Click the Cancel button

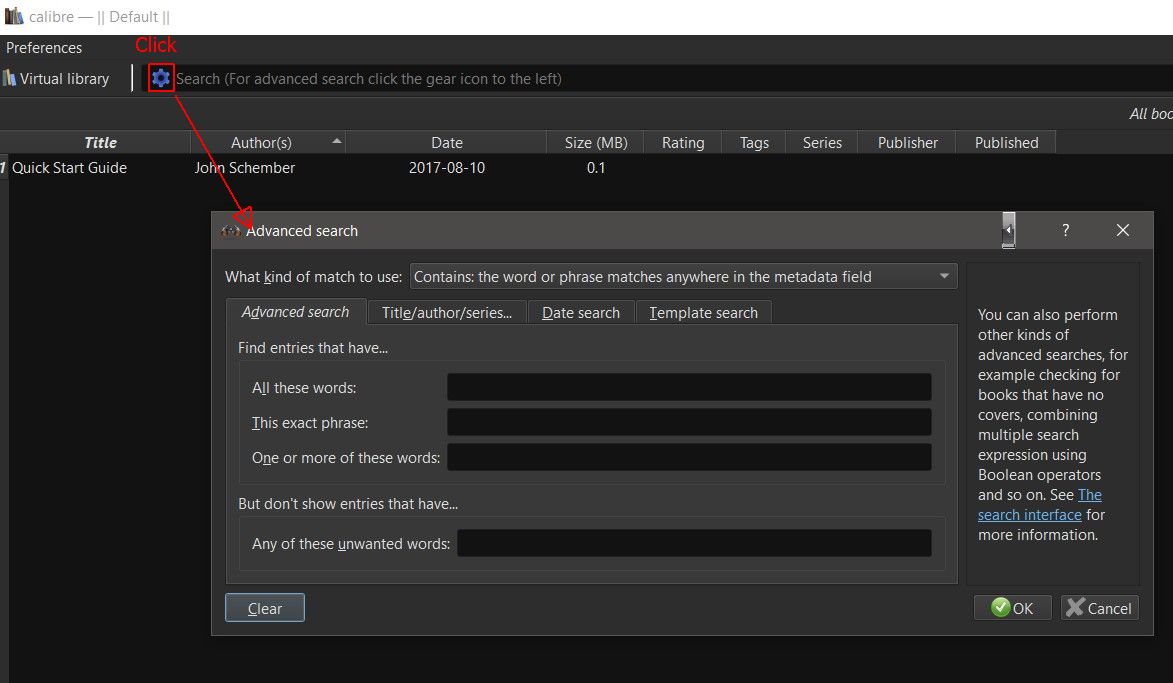click(1100, 607)
